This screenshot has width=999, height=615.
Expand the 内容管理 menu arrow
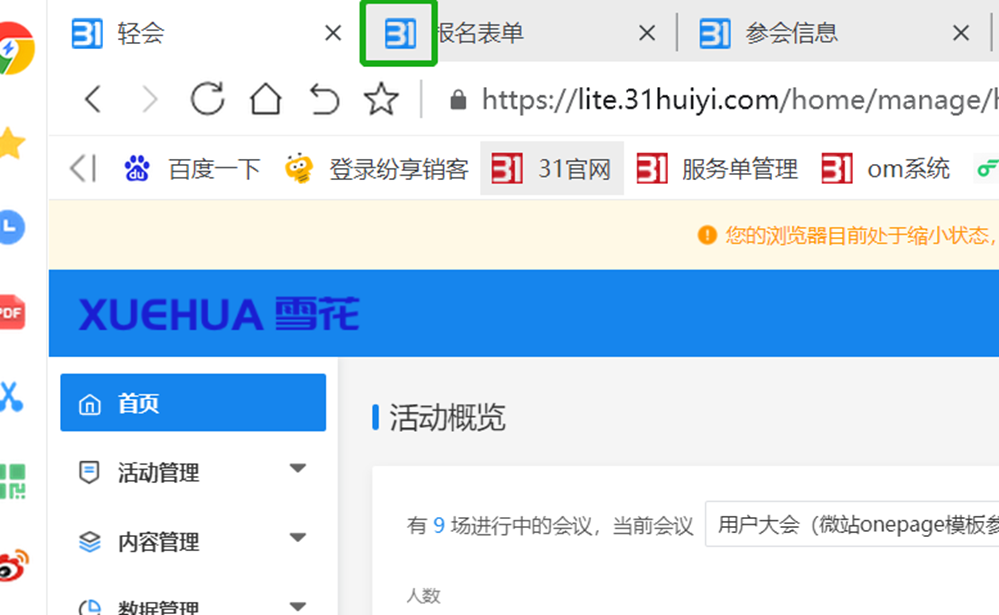pos(297,538)
